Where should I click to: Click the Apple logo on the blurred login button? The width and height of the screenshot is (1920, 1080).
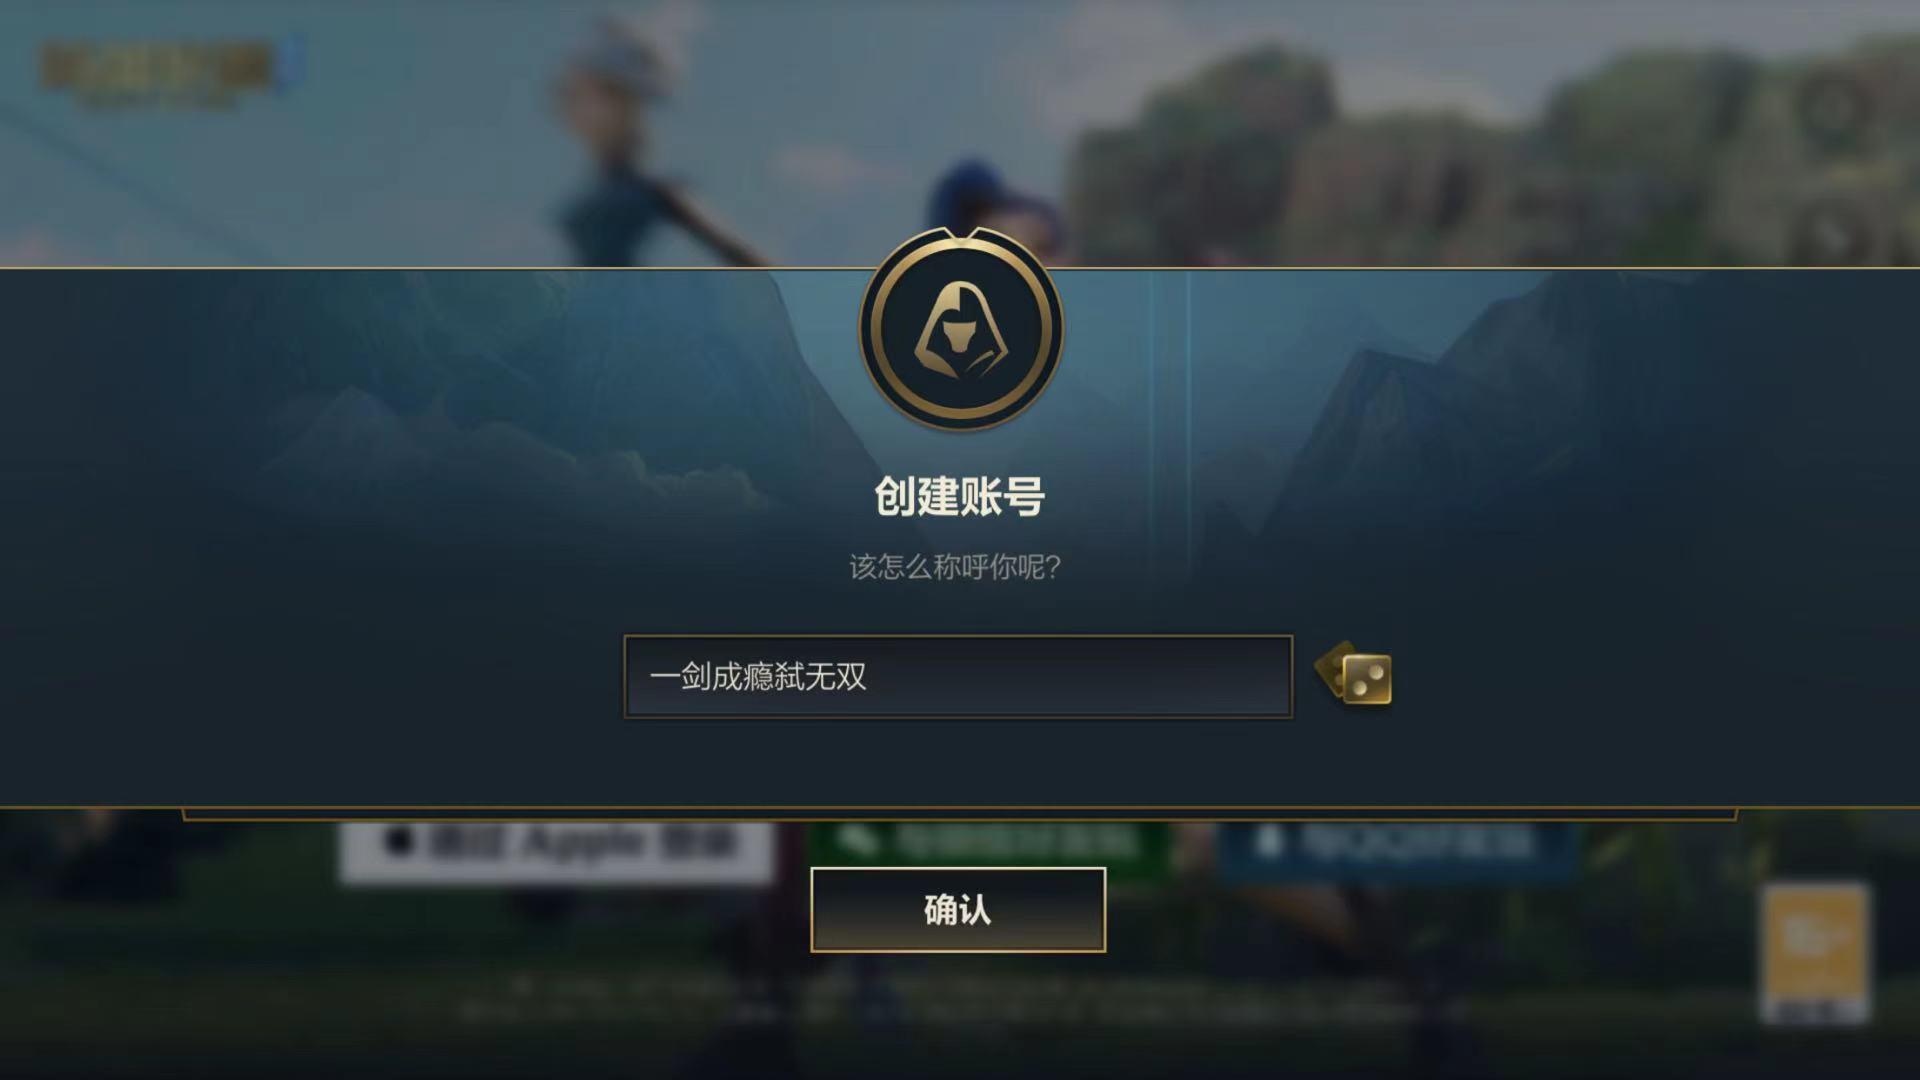pos(401,841)
